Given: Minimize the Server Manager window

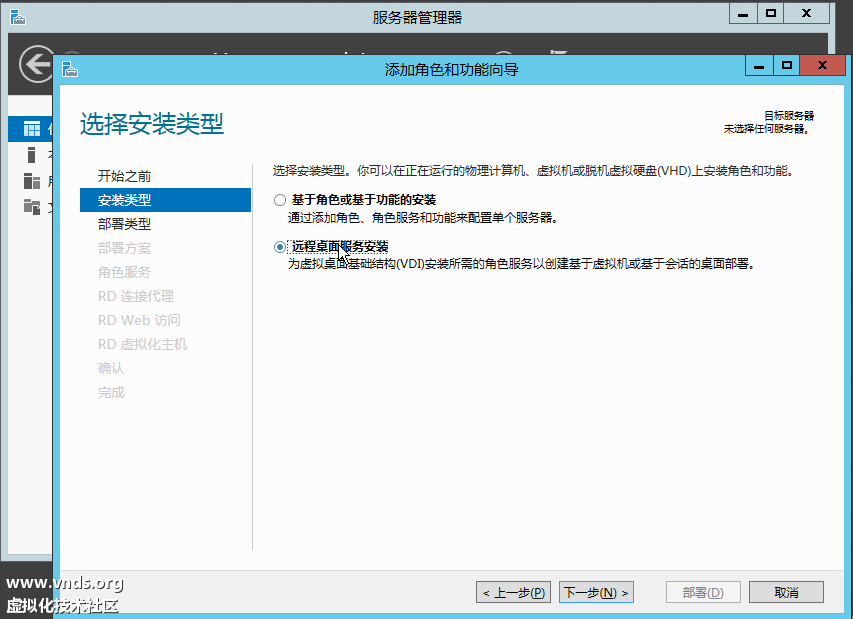Looking at the screenshot, I should [743, 14].
